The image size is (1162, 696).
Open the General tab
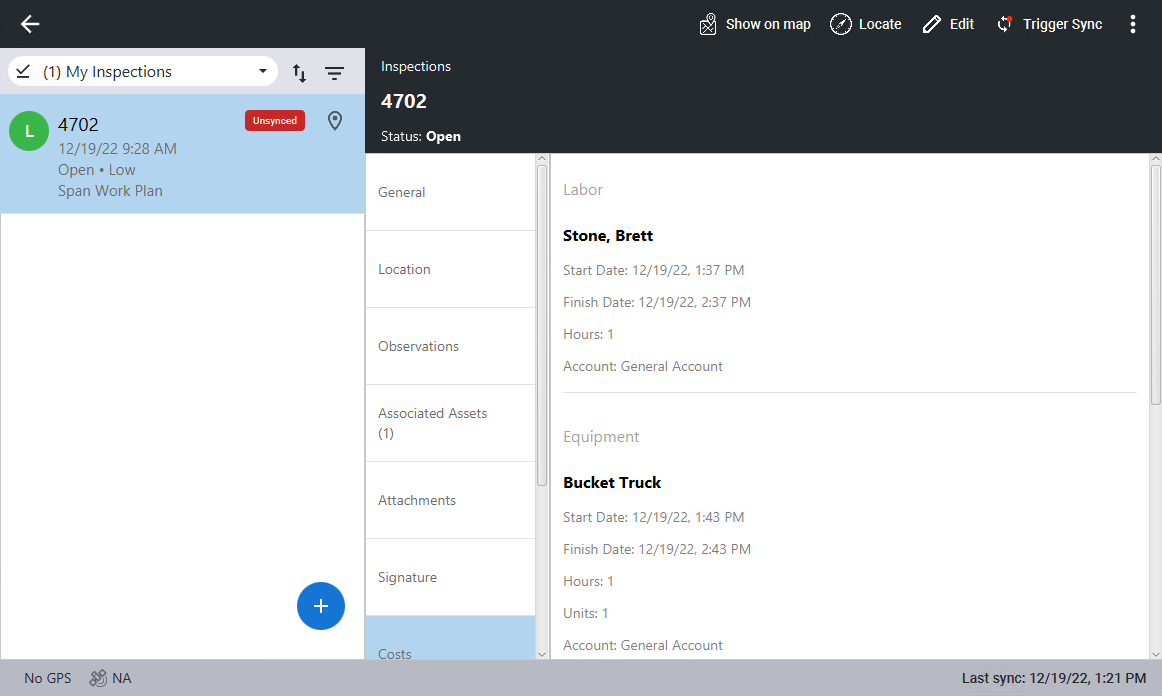click(450, 192)
